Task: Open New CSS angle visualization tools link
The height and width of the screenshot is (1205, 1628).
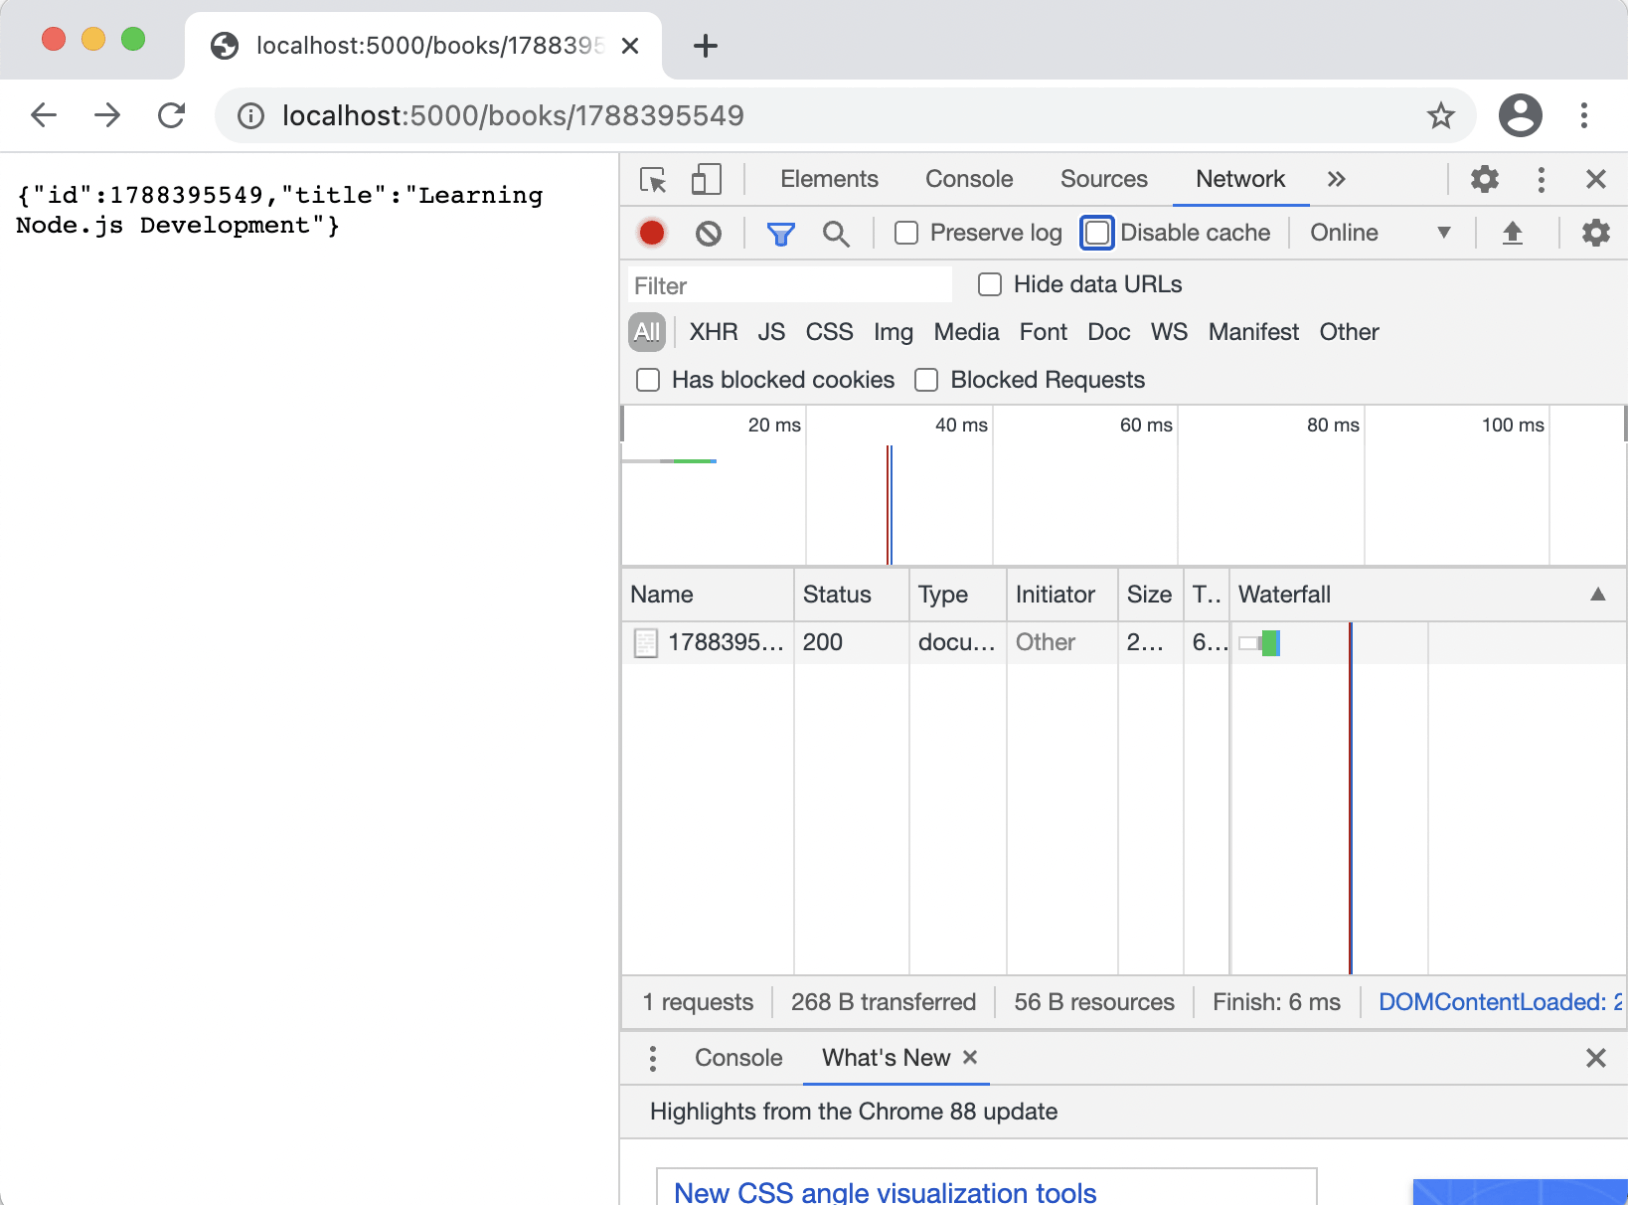Action: tap(885, 1191)
